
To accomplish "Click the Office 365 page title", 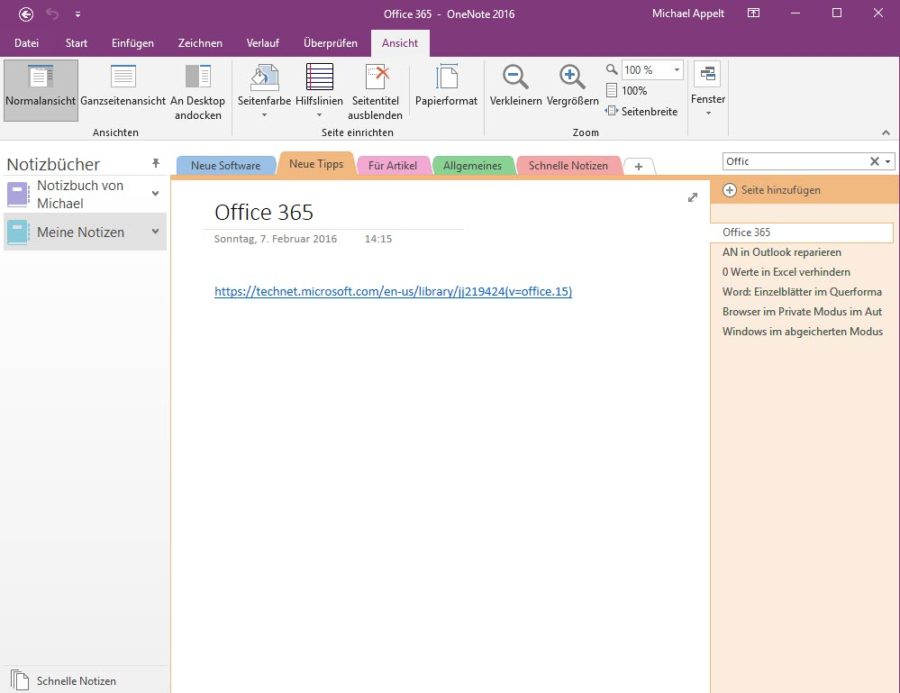I will click(x=264, y=212).
